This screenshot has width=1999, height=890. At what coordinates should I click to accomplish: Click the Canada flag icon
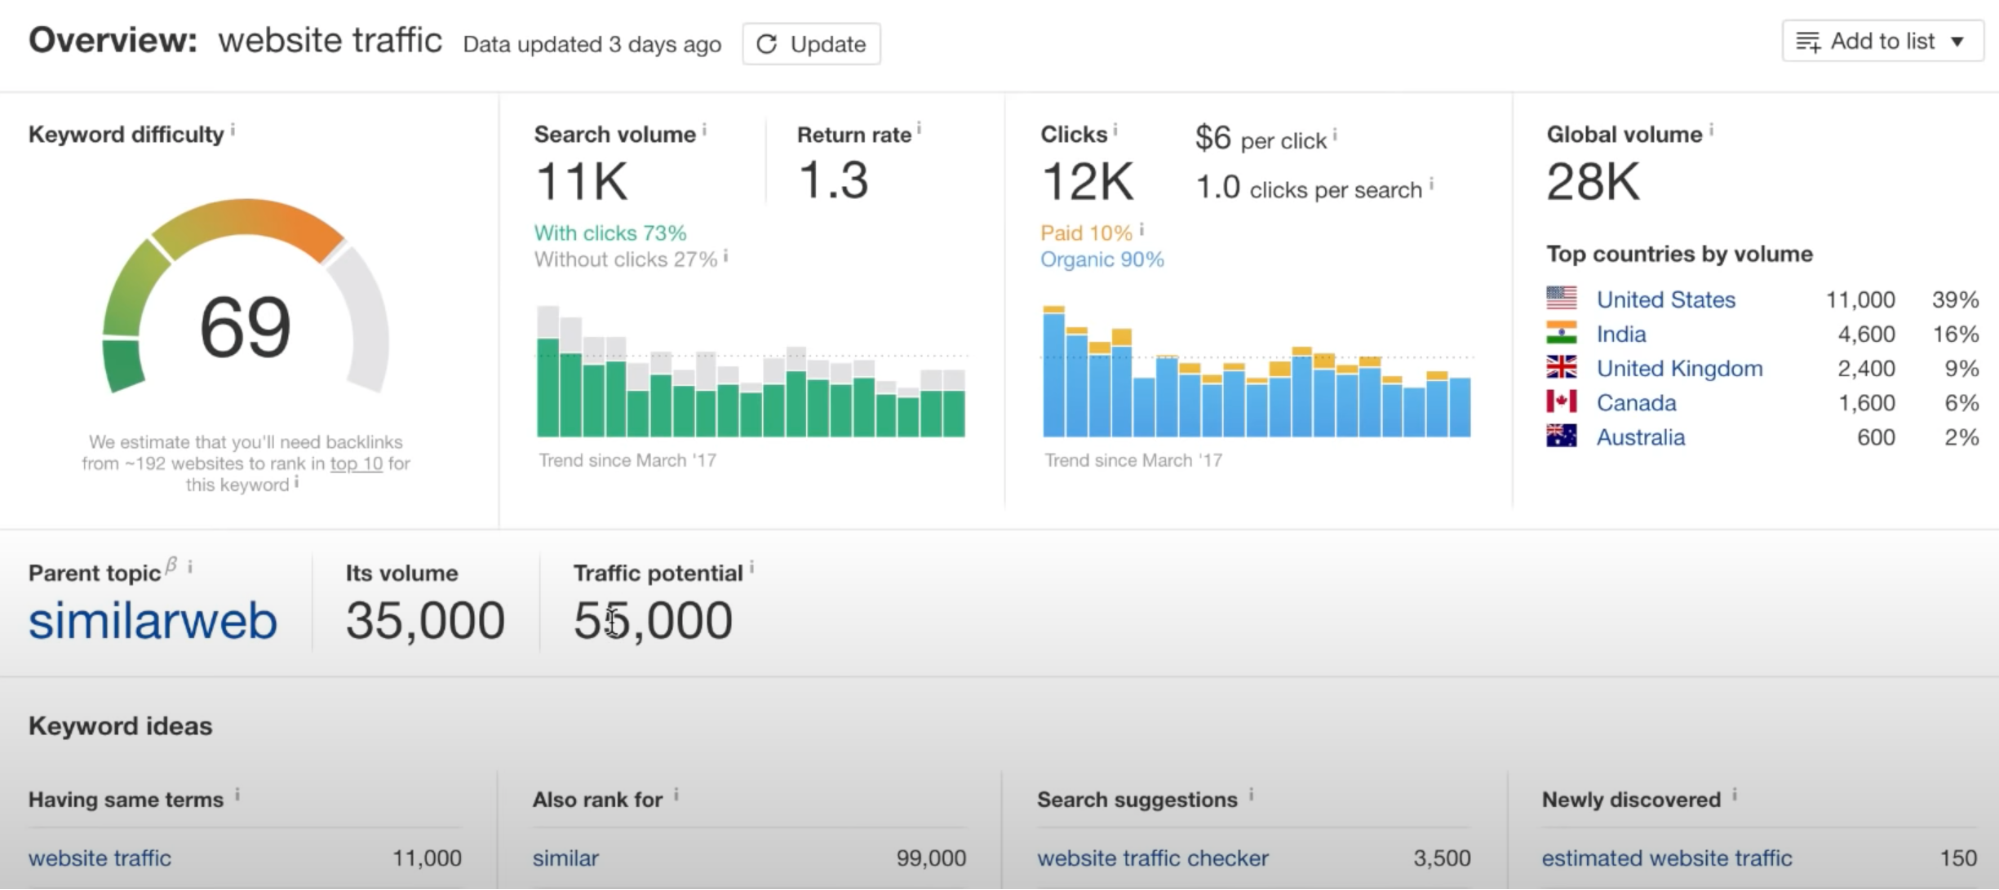tap(1561, 402)
